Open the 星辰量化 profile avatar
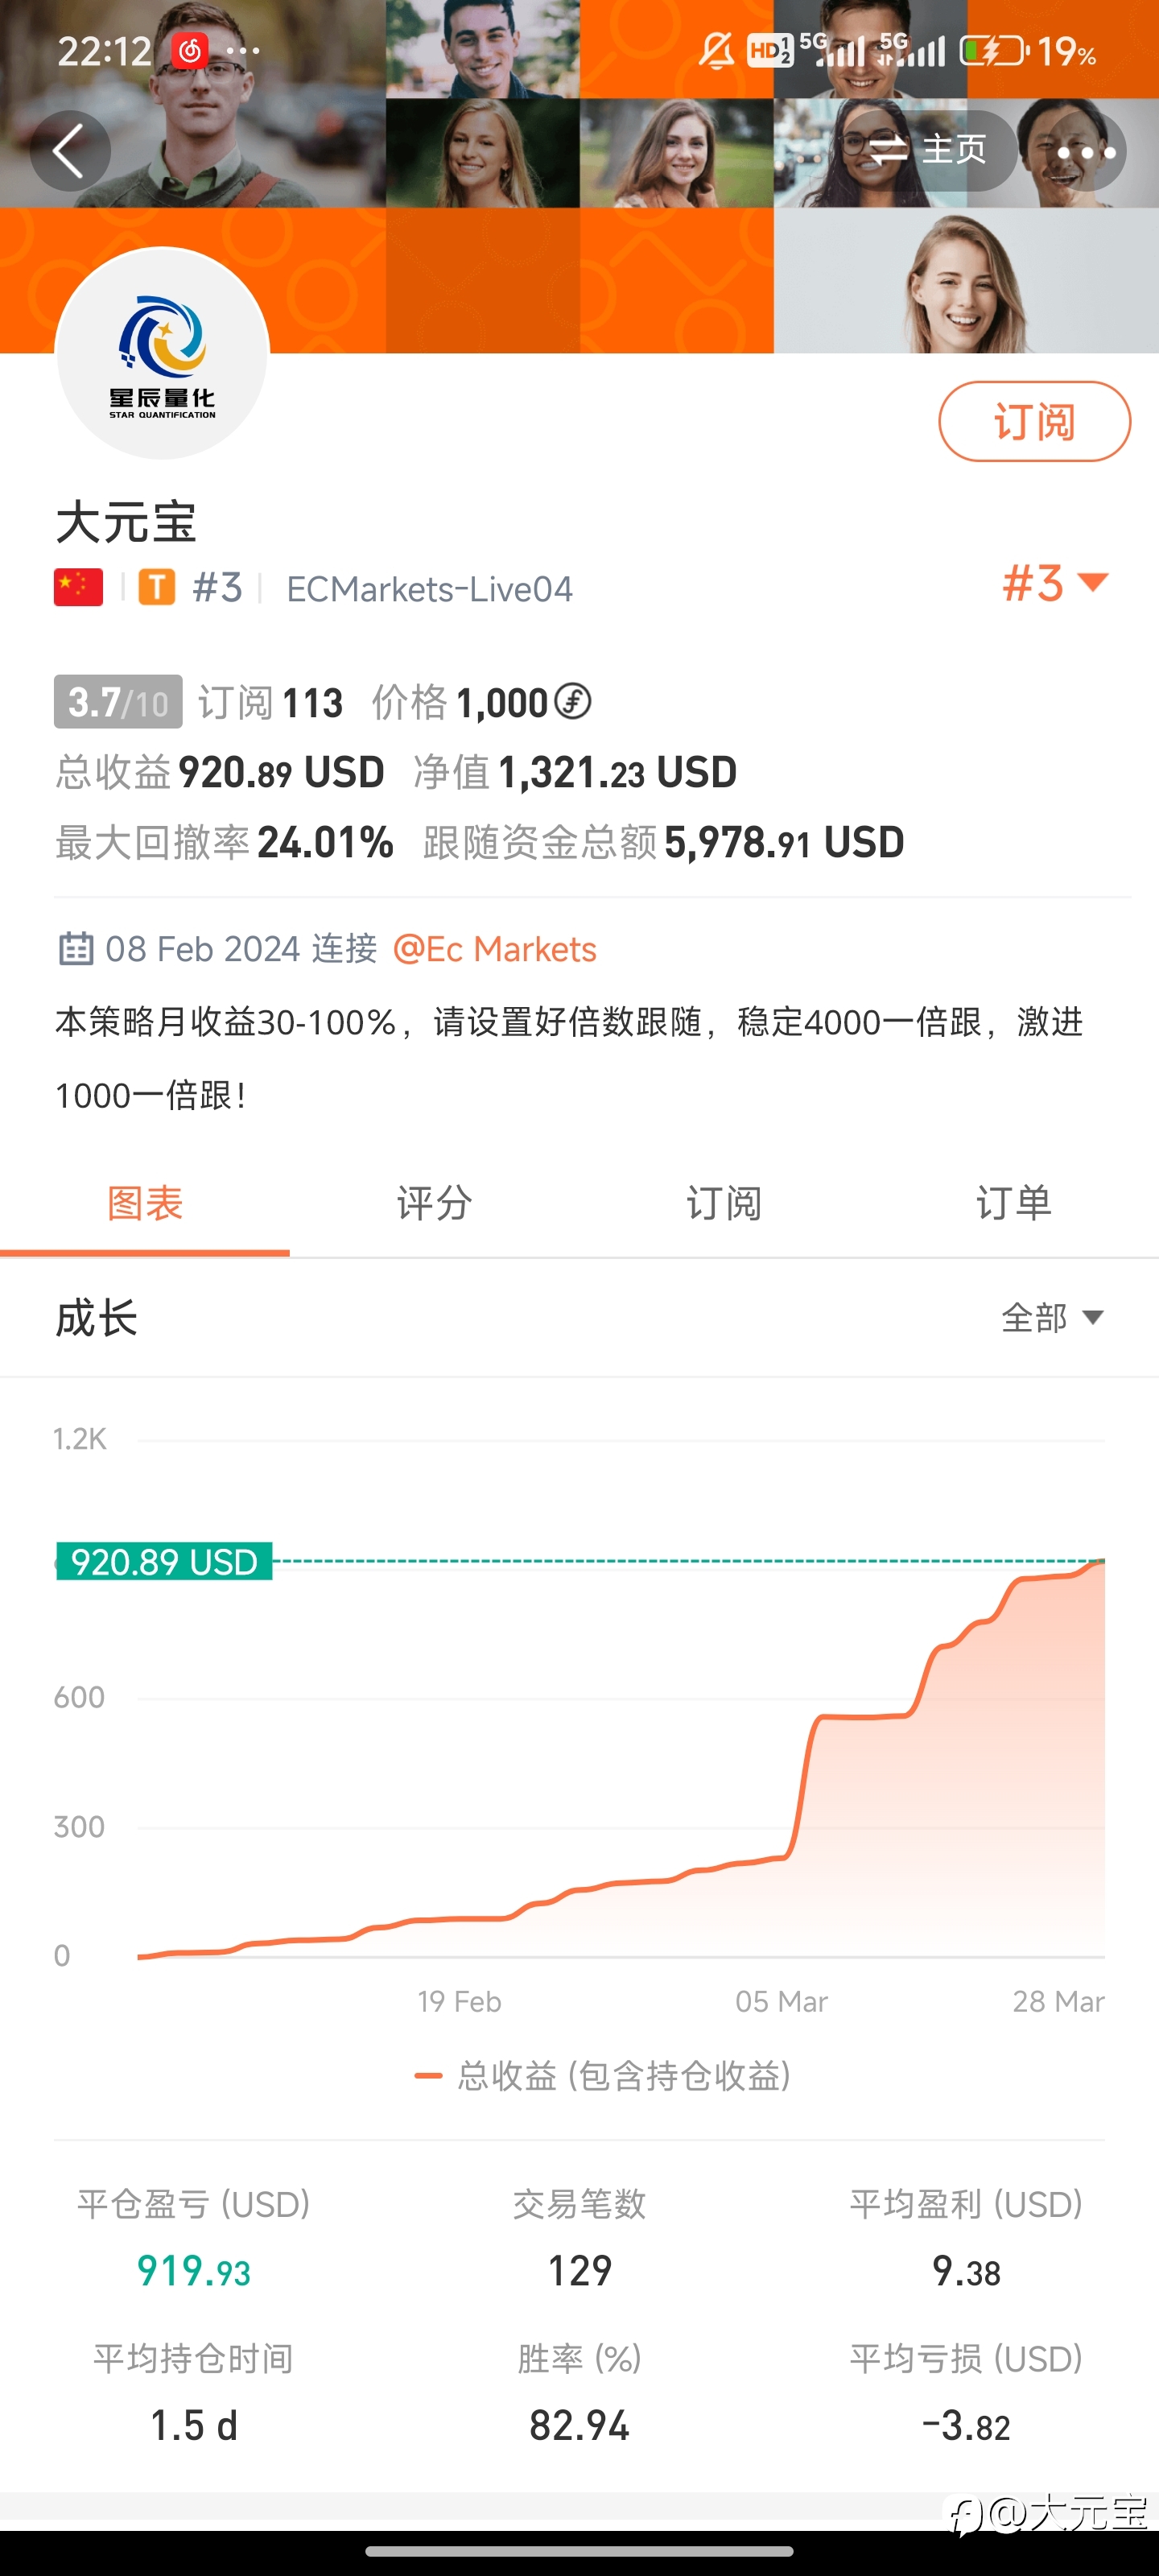Viewport: 1159px width, 2576px height. point(163,354)
